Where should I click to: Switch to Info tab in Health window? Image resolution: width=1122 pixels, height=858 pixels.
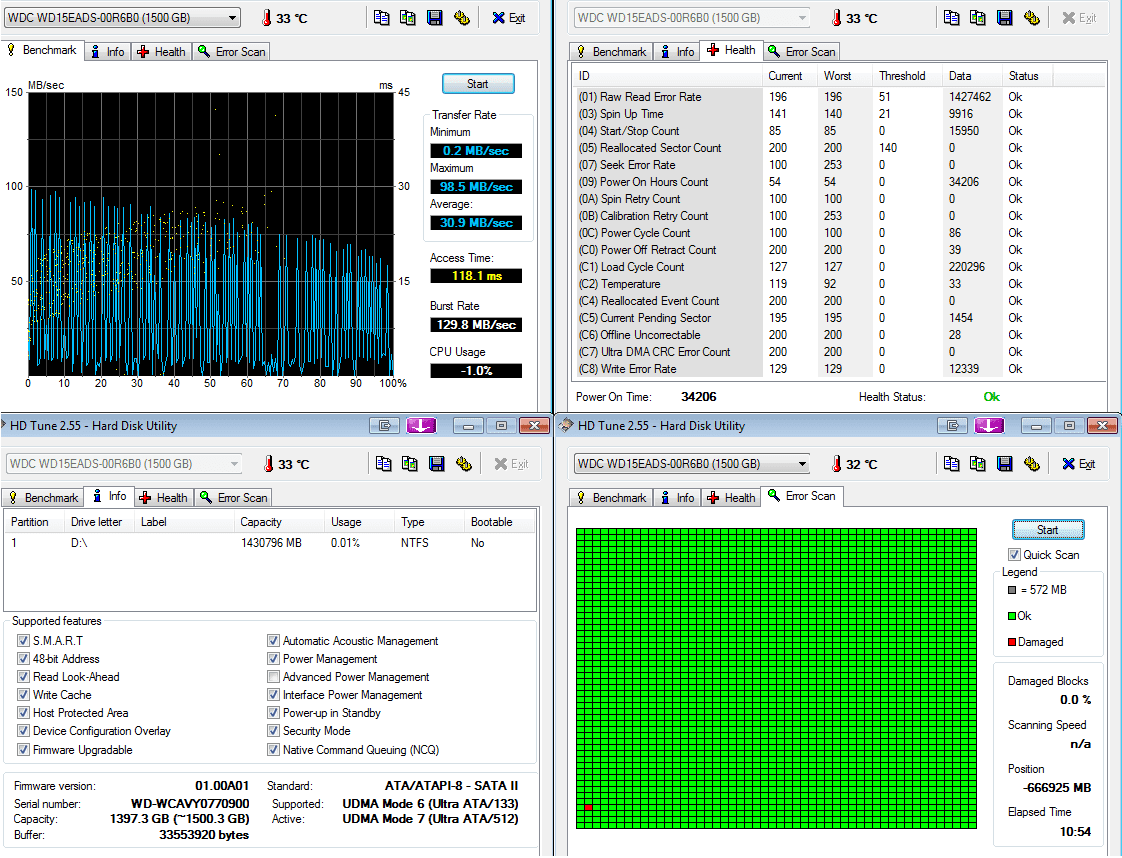tap(677, 52)
